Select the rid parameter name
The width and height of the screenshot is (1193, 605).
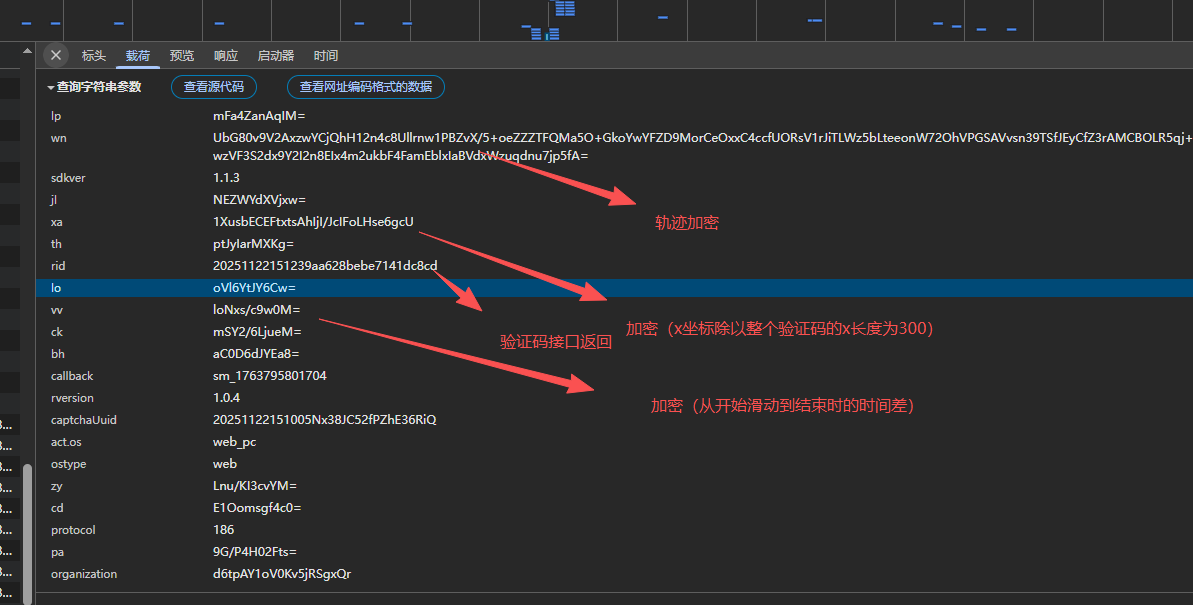coord(58,266)
